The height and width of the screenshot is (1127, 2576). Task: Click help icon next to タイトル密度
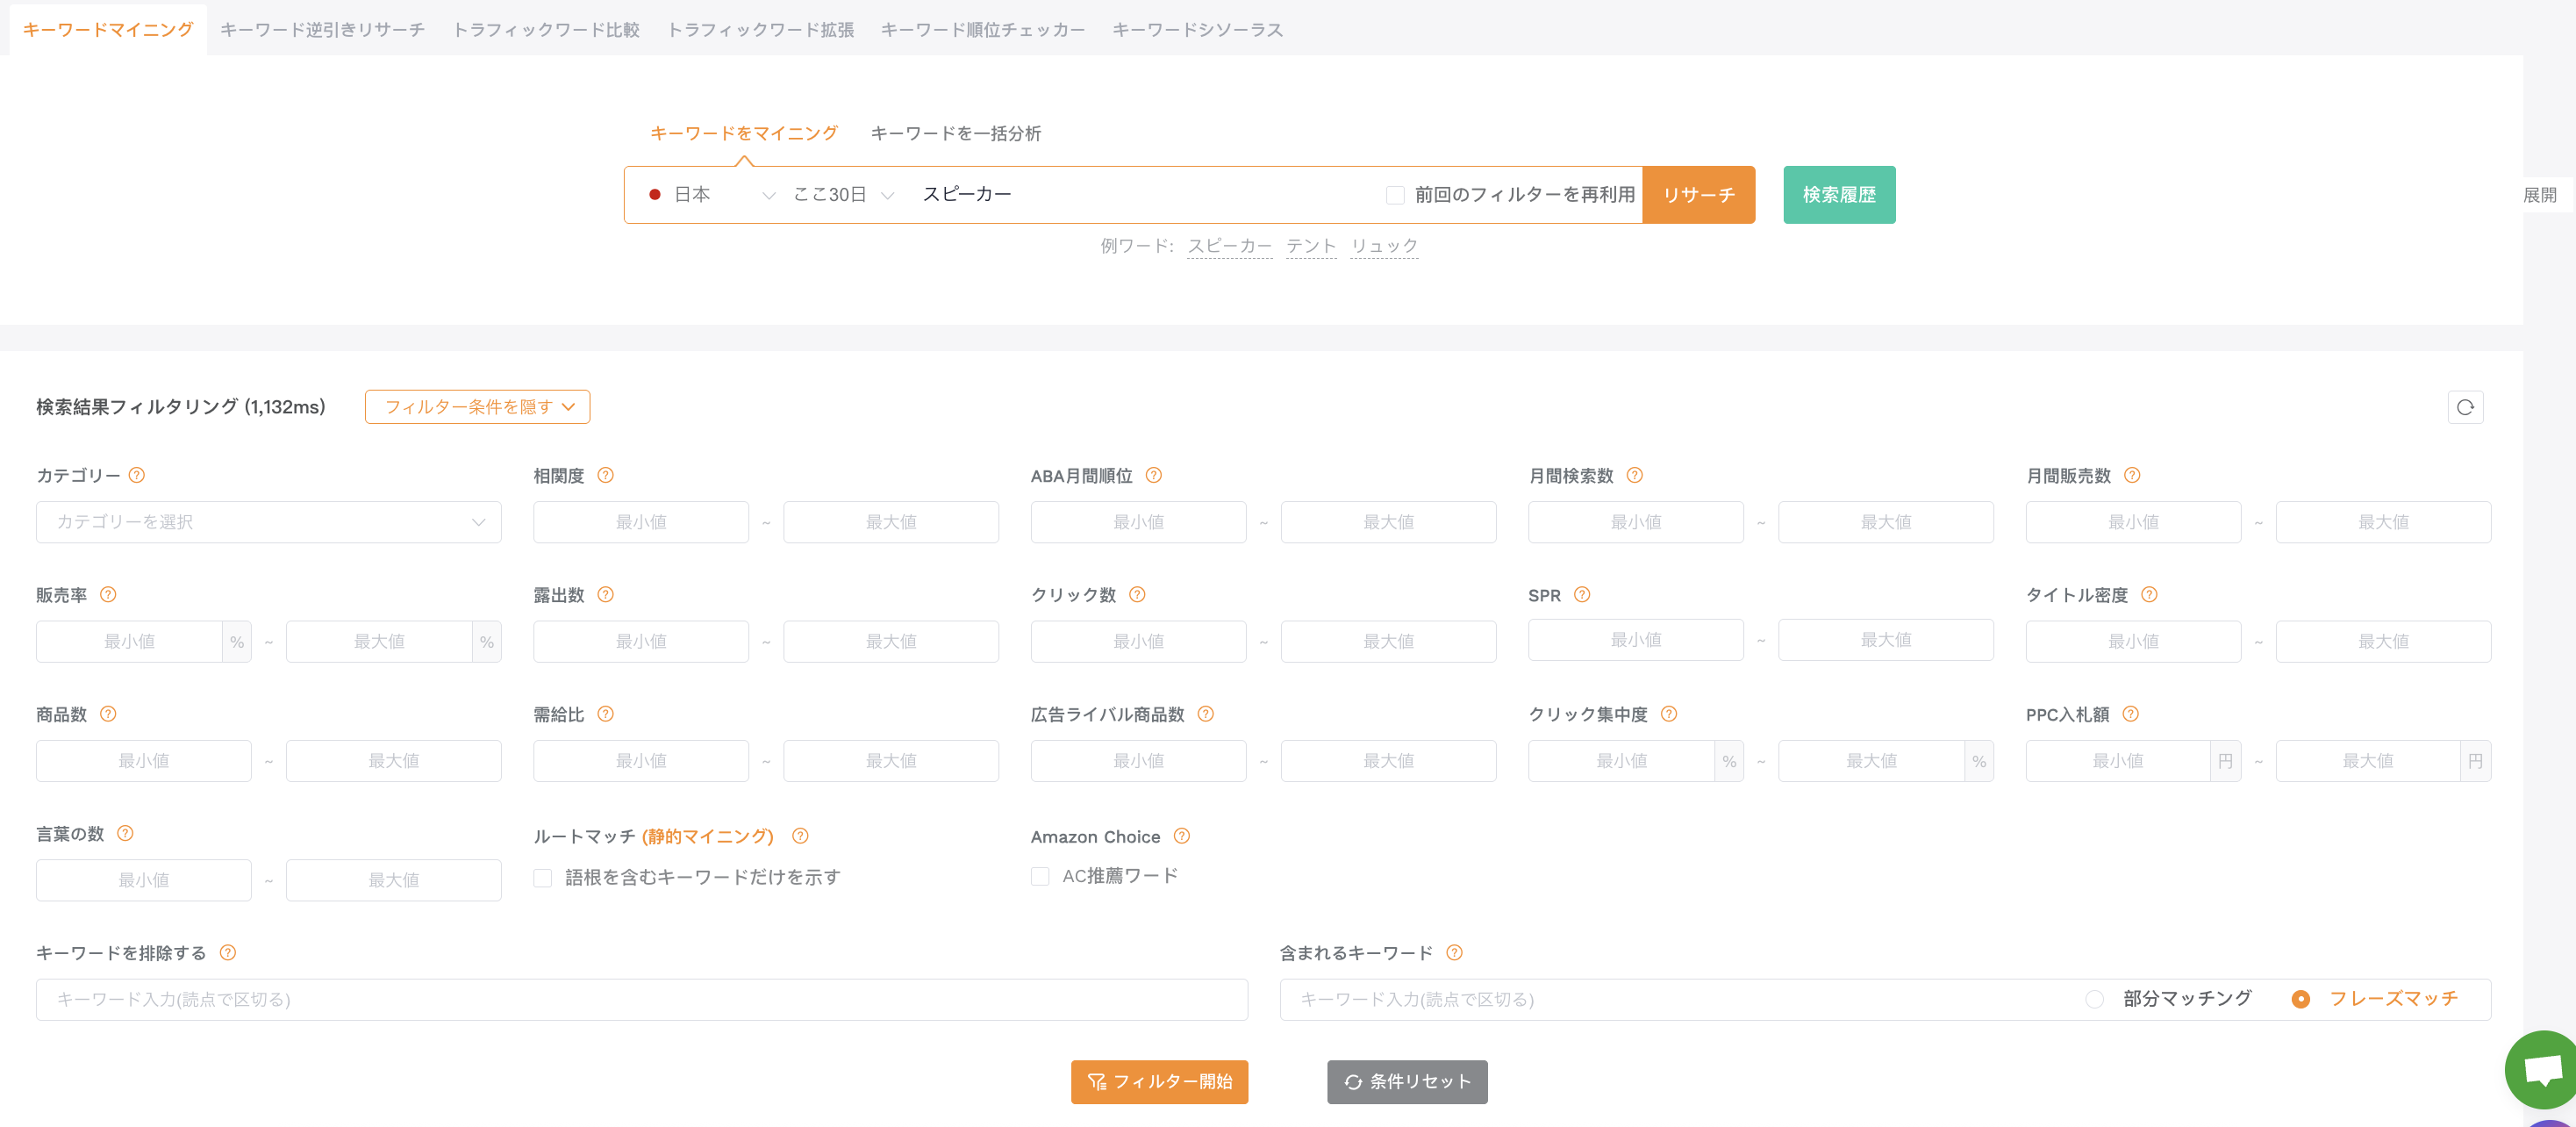pos(2148,594)
